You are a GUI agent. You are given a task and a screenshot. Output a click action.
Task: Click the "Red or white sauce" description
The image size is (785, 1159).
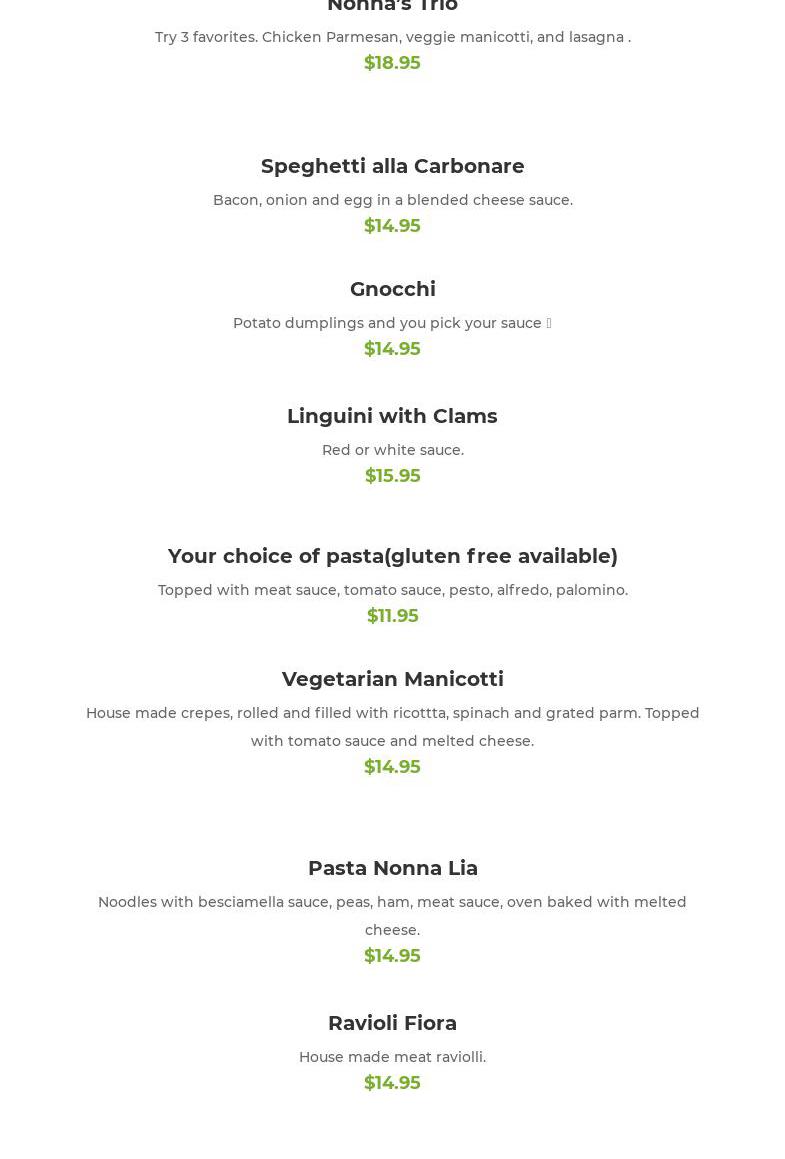(392, 450)
